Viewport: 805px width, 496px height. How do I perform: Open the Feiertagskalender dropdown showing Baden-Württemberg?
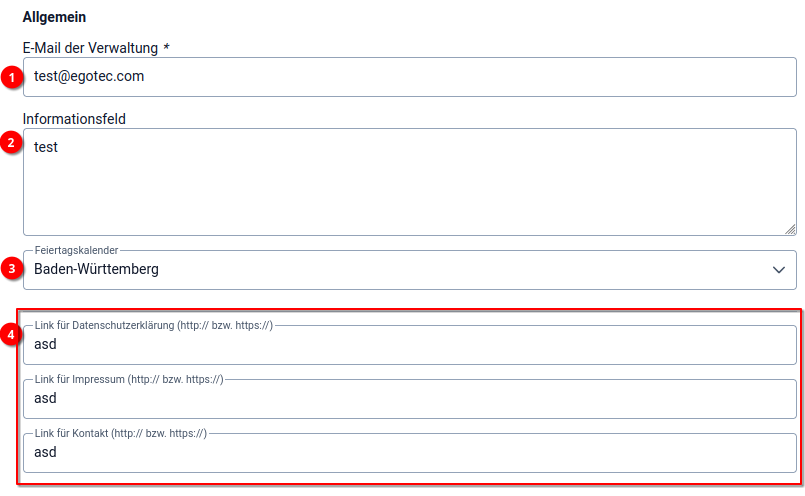[x=400, y=270]
